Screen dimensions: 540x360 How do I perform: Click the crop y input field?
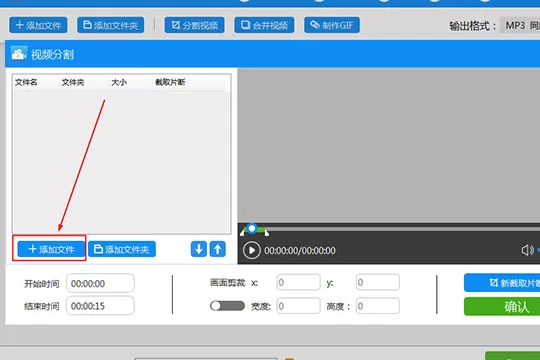pyautogui.click(x=378, y=282)
